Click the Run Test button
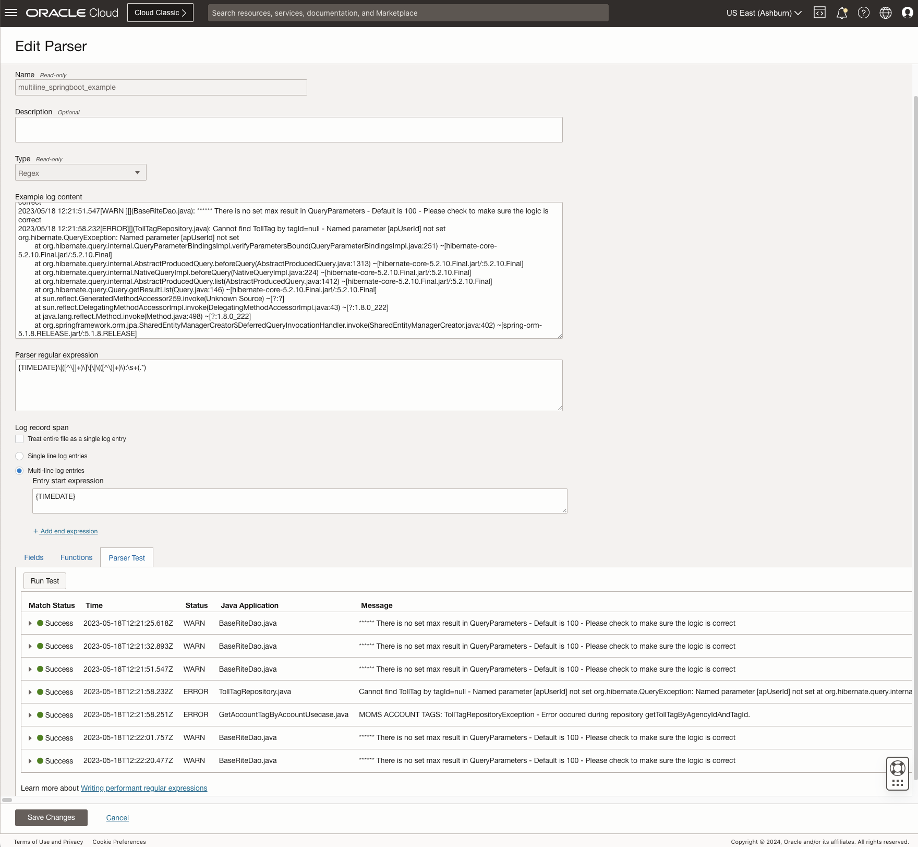Screen dimensions: 918x848 [x=44, y=580]
